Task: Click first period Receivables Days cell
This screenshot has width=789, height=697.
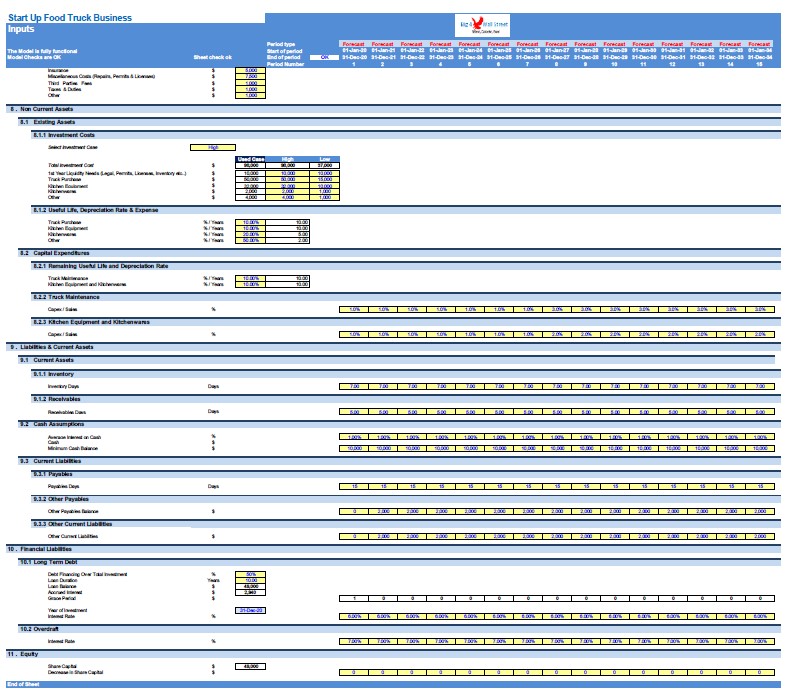Action: coord(354,411)
